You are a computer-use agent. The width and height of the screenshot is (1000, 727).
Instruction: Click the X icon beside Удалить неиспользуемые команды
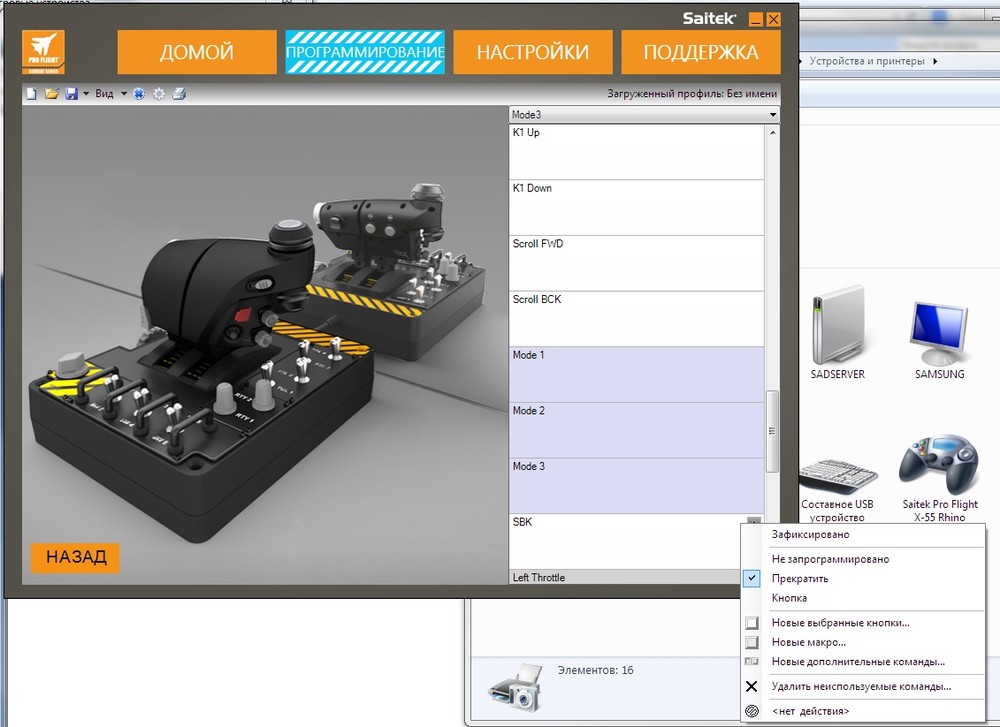752,687
